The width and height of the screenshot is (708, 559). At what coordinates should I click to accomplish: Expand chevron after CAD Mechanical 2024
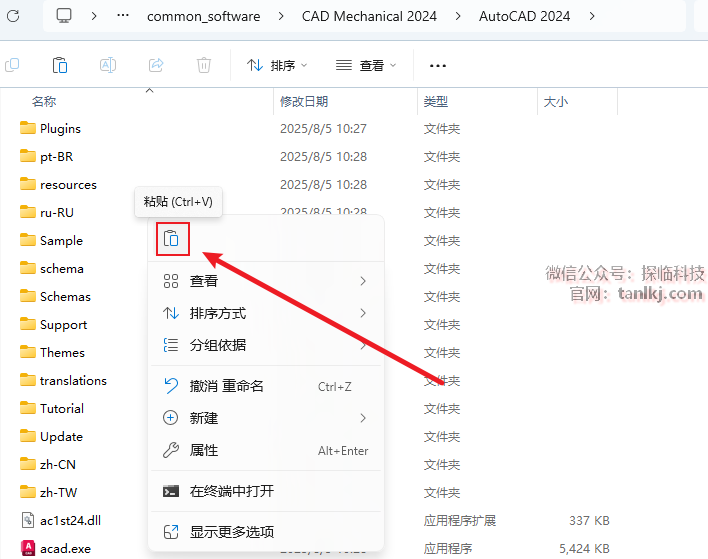458,16
